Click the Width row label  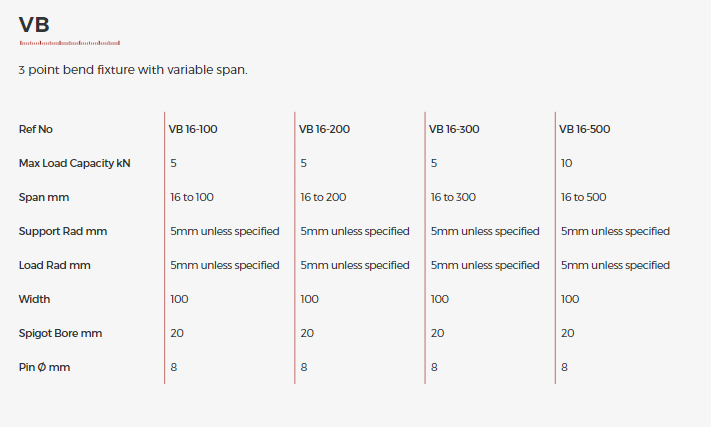(34, 299)
